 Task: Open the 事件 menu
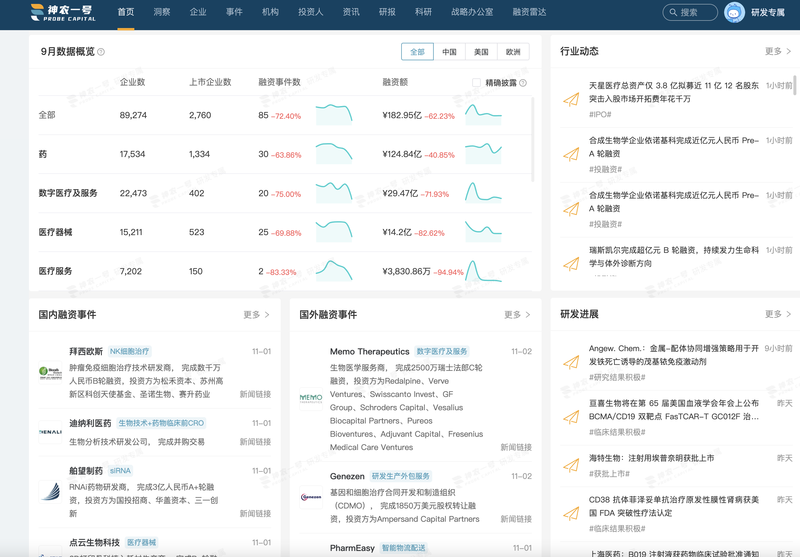point(234,12)
